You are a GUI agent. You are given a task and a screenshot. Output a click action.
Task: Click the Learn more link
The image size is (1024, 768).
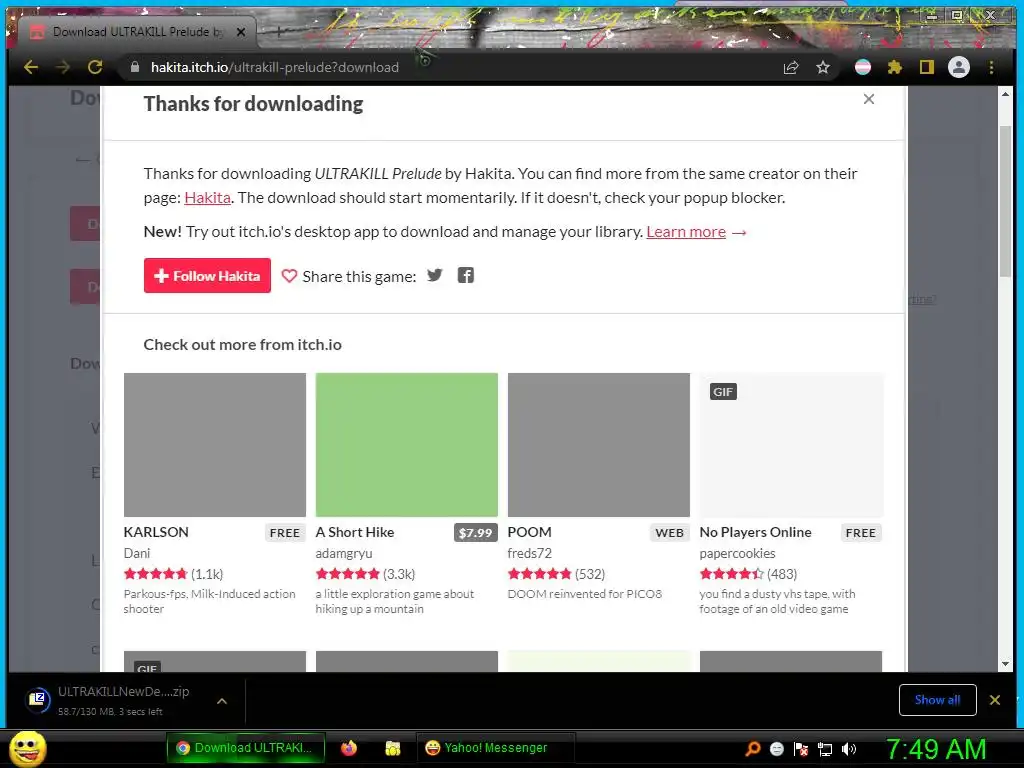pyautogui.click(x=686, y=232)
